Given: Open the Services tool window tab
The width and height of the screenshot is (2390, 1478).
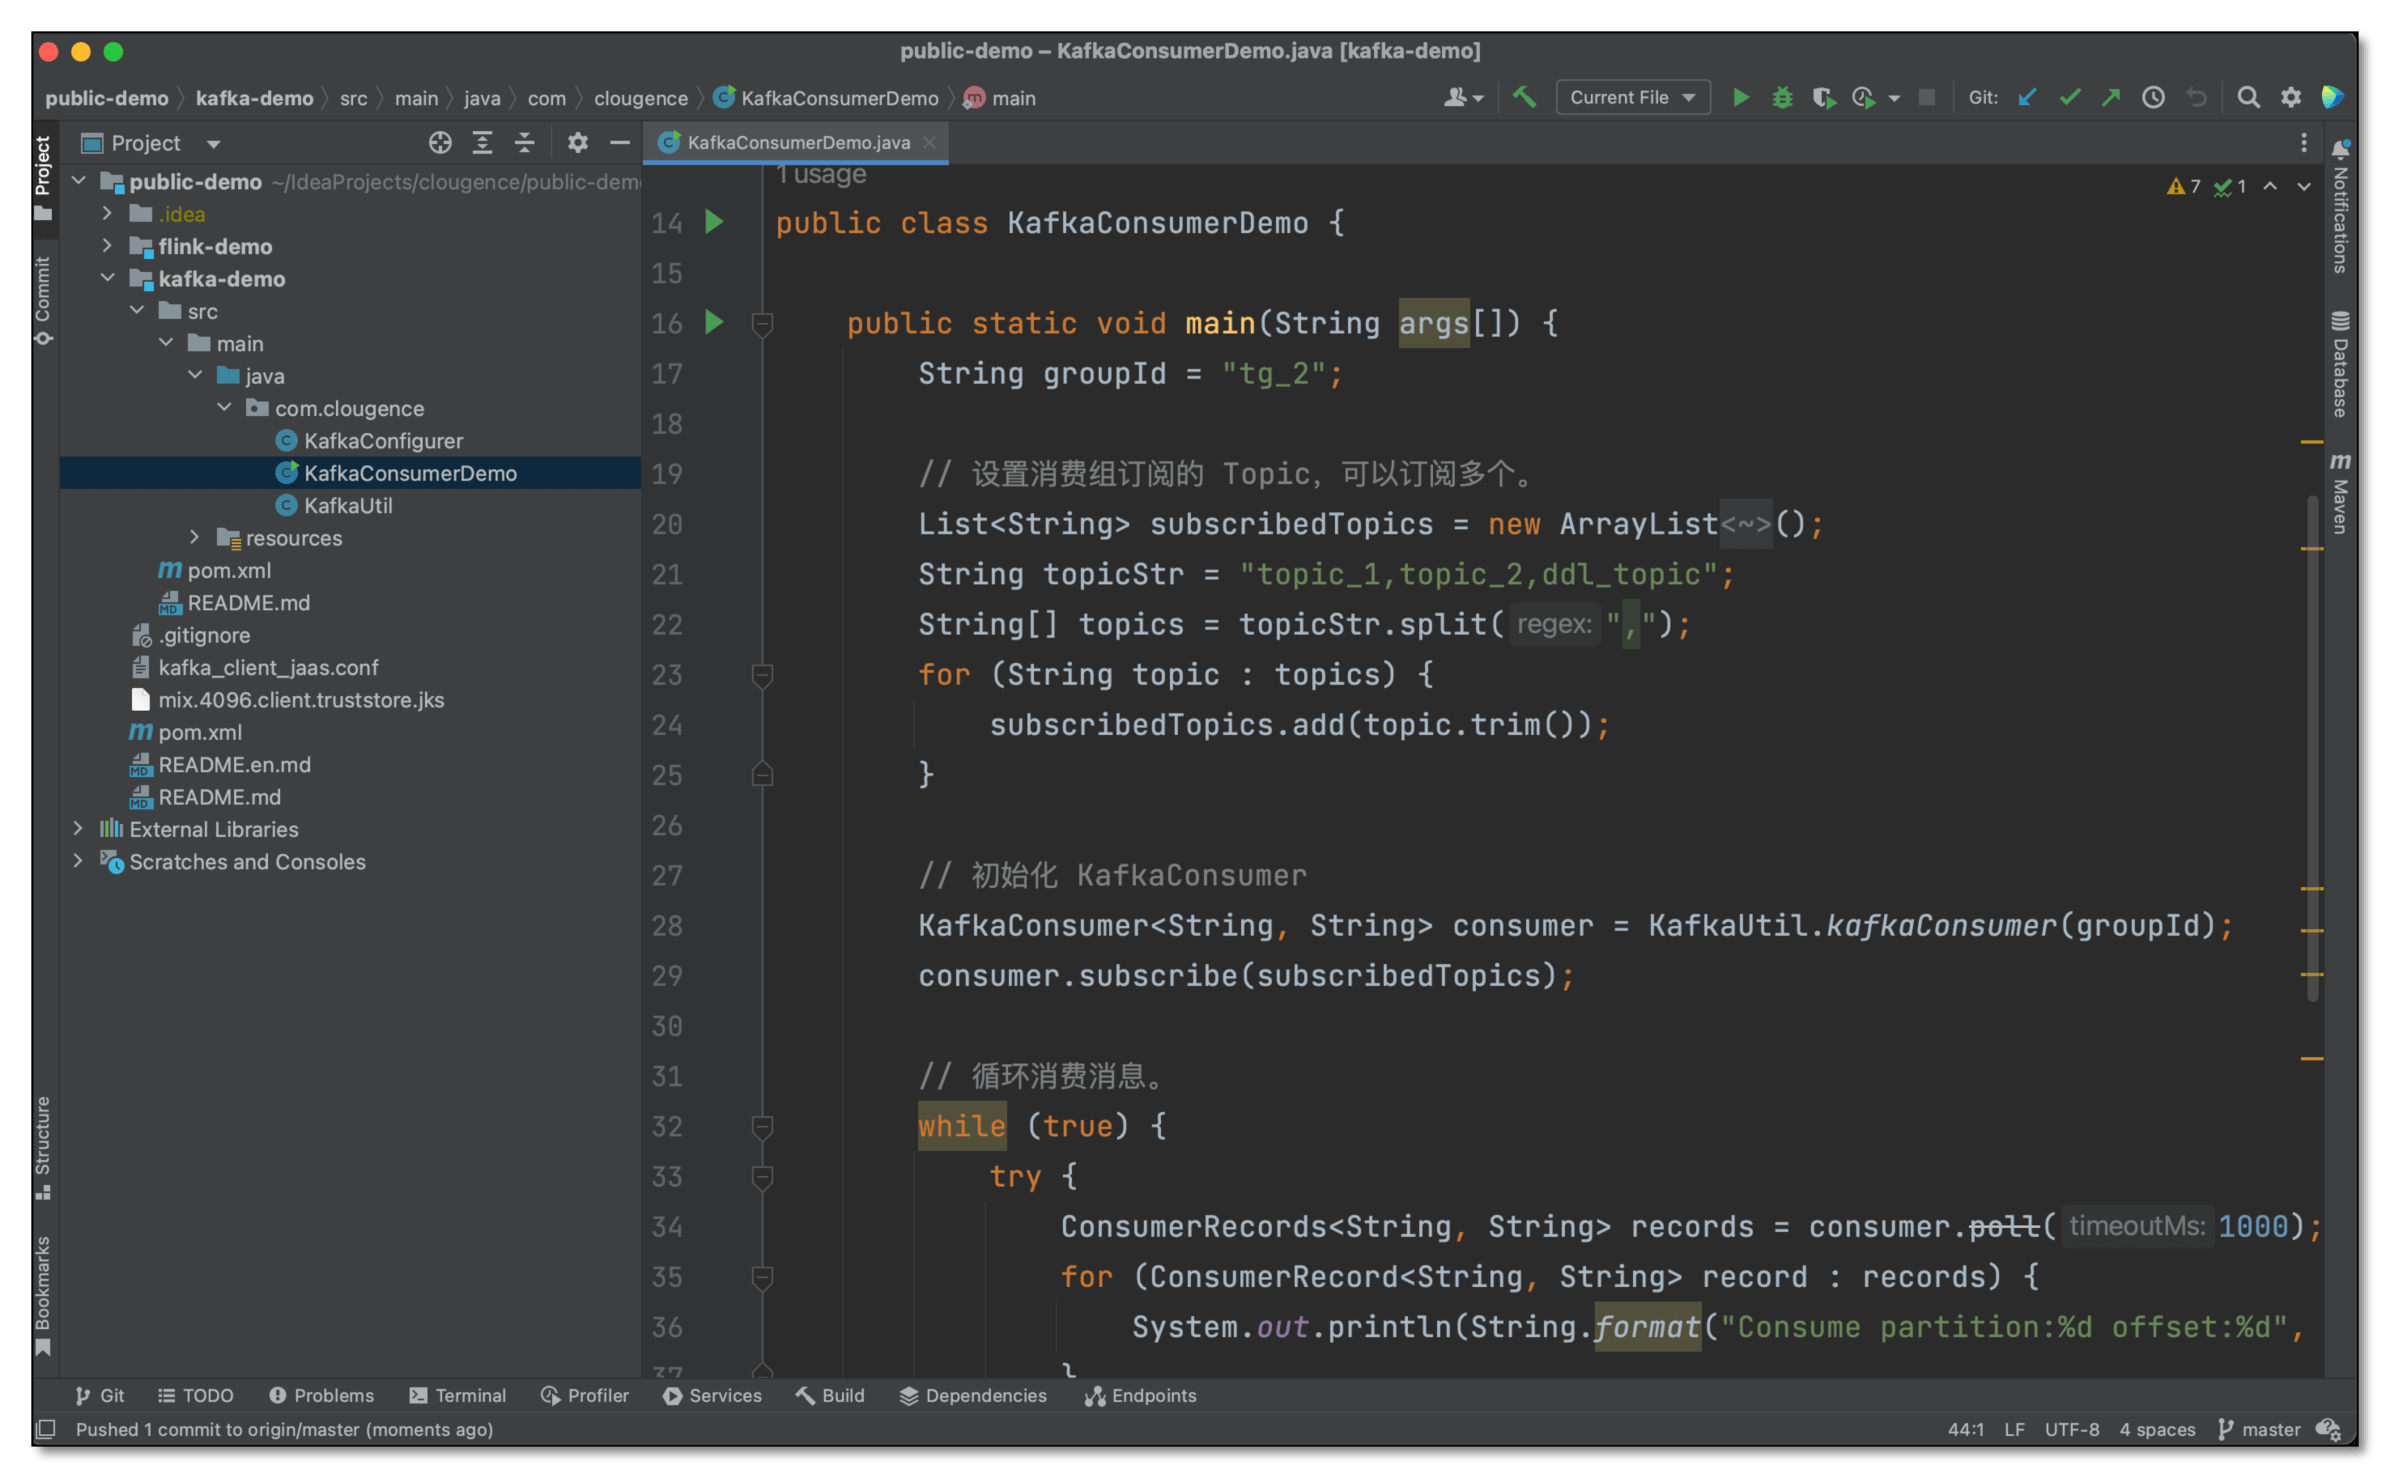Looking at the screenshot, I should (x=712, y=1395).
